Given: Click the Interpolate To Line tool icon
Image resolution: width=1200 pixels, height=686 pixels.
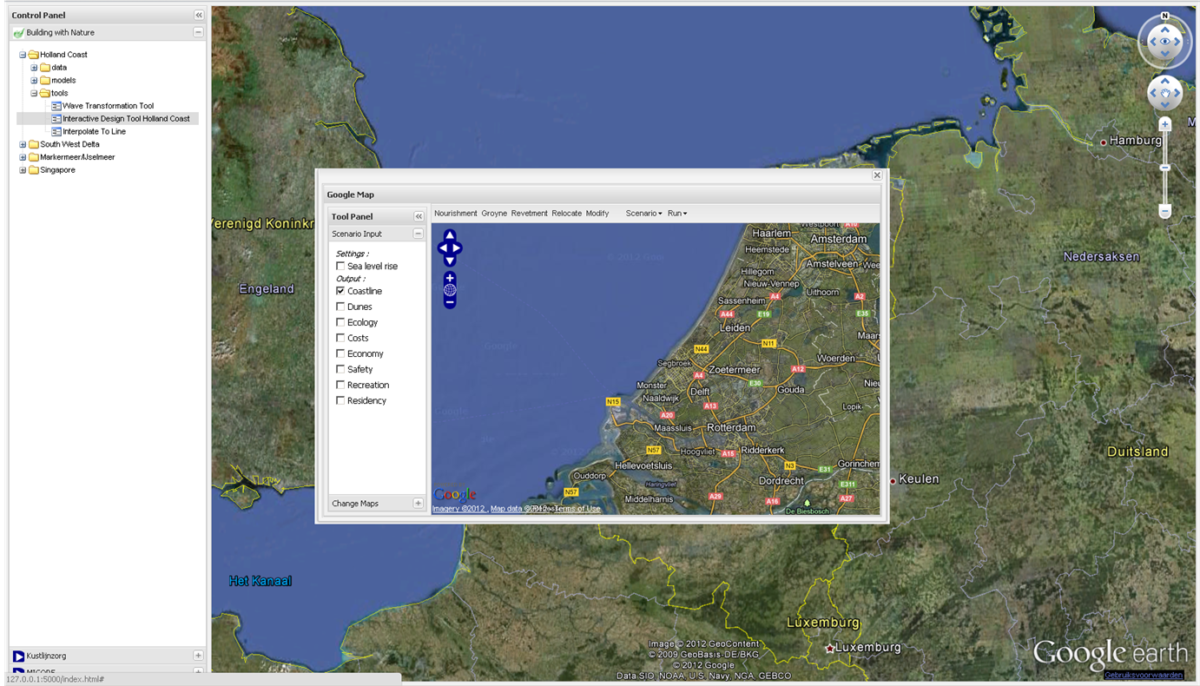Looking at the screenshot, I should (56, 131).
